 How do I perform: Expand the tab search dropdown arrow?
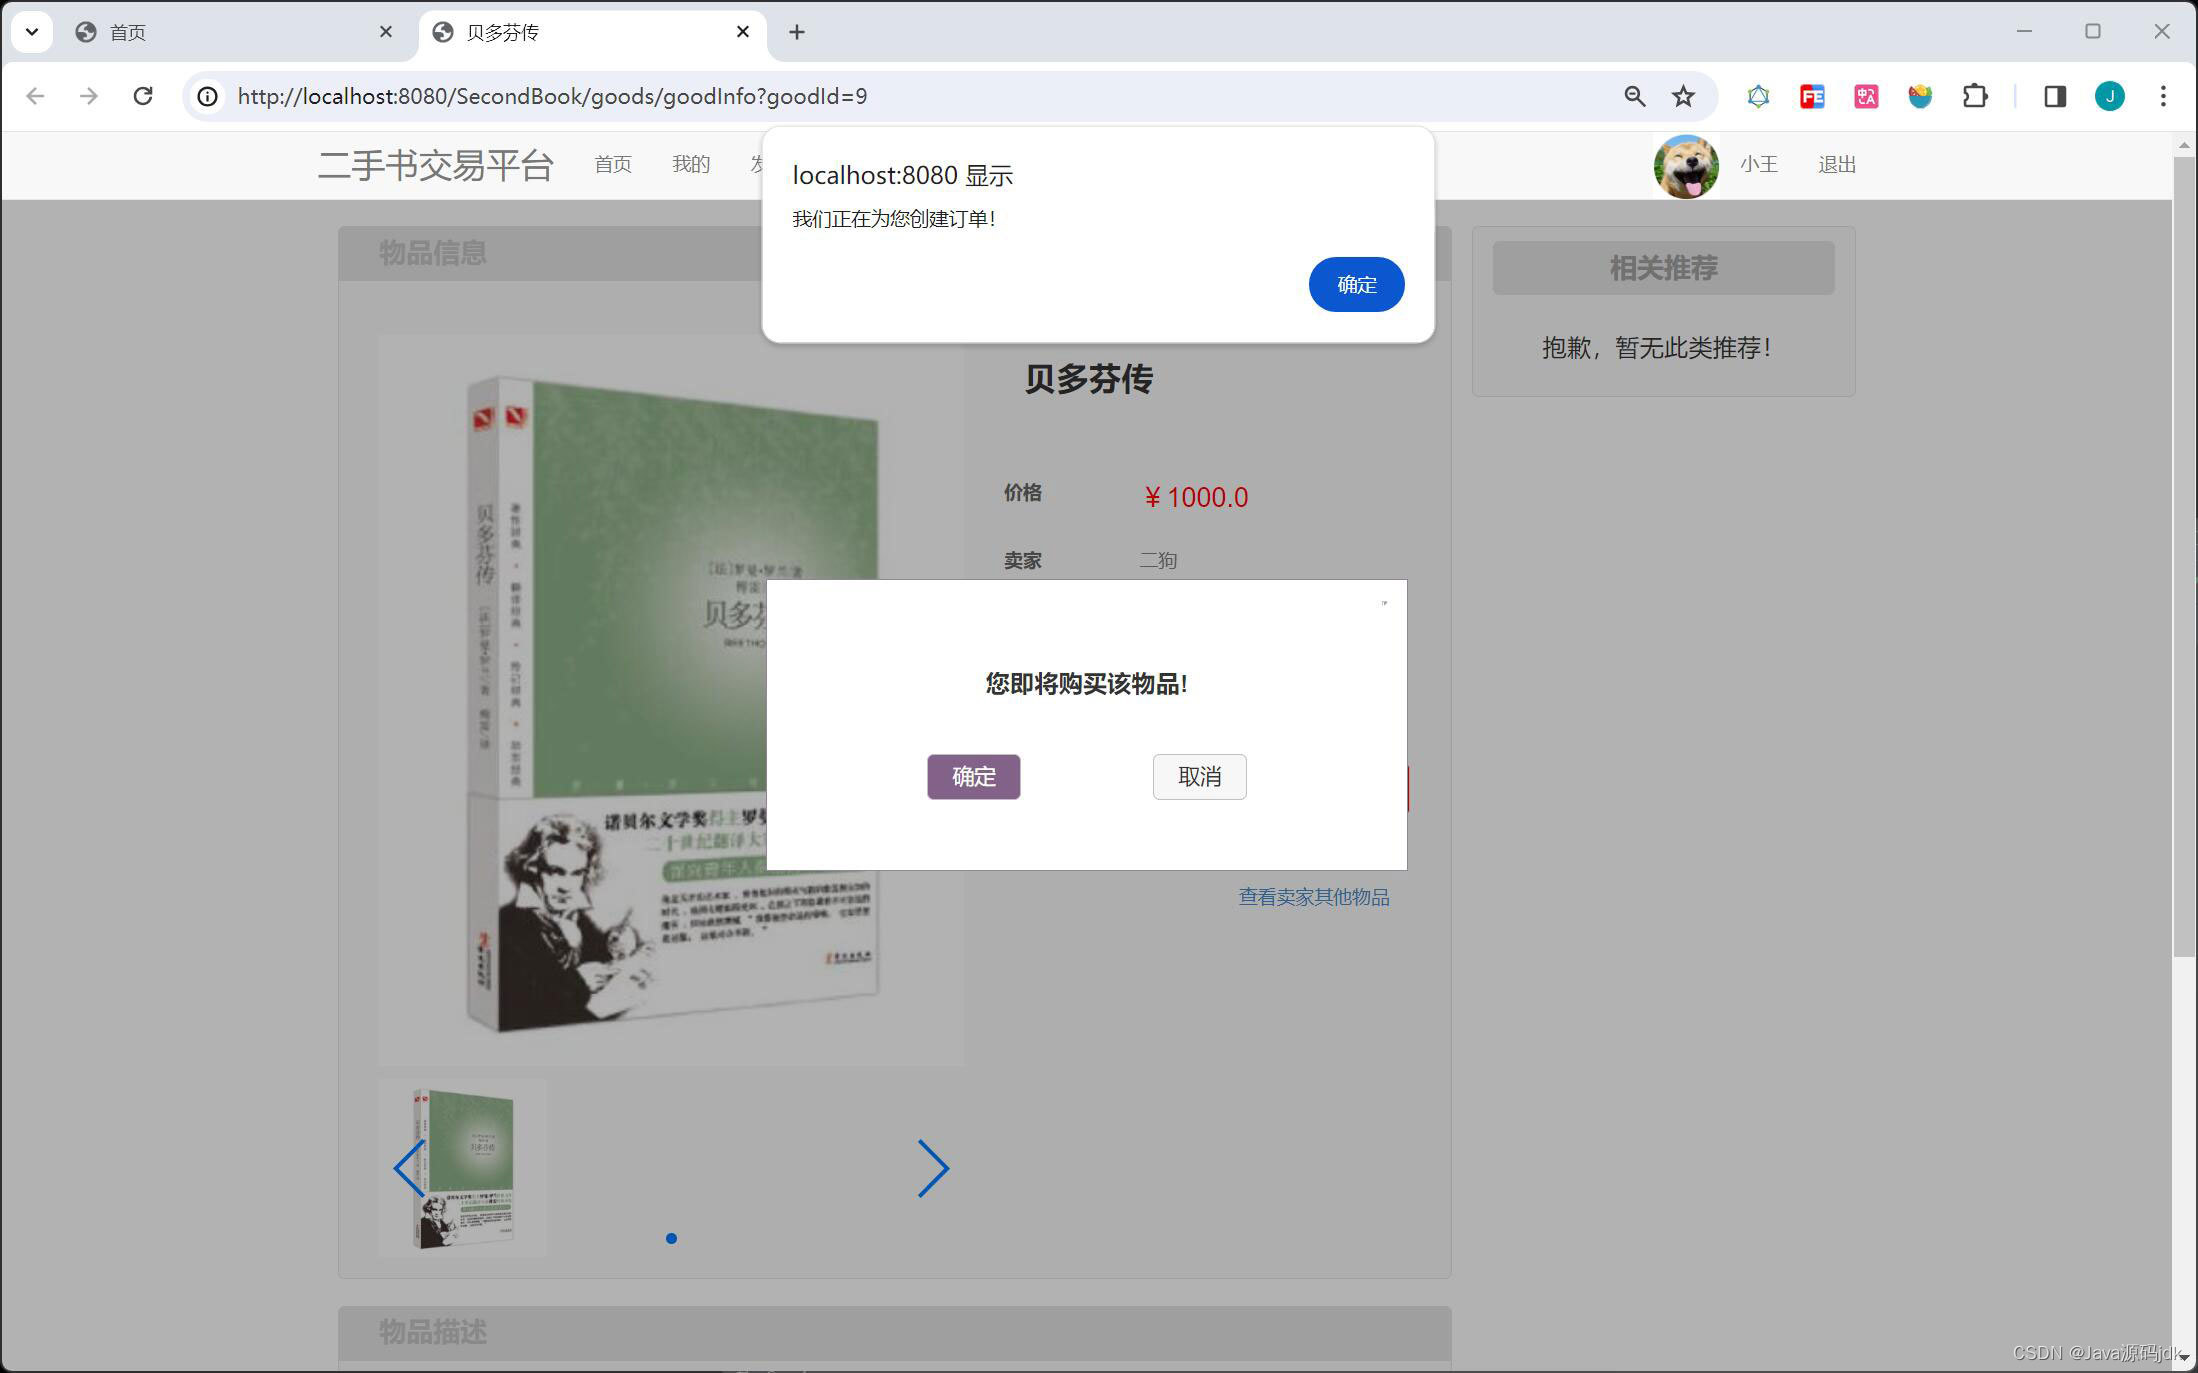(32, 32)
